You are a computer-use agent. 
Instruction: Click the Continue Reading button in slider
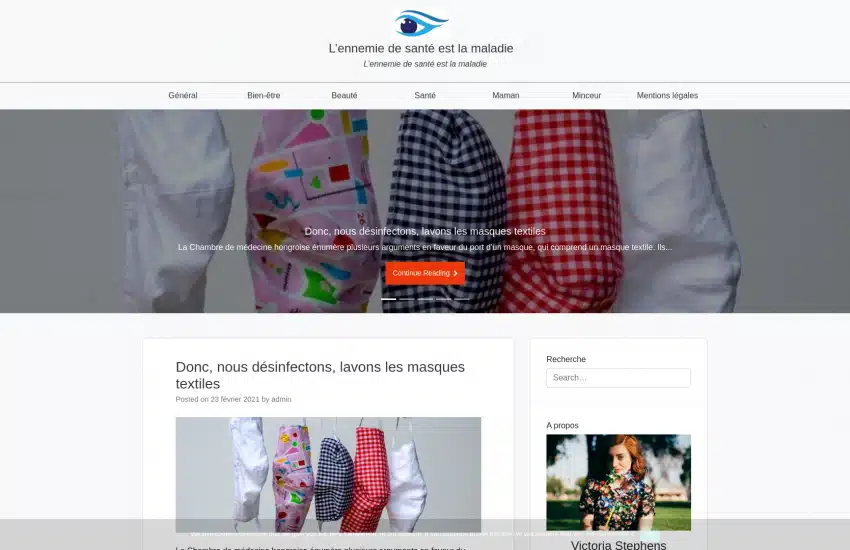(425, 273)
